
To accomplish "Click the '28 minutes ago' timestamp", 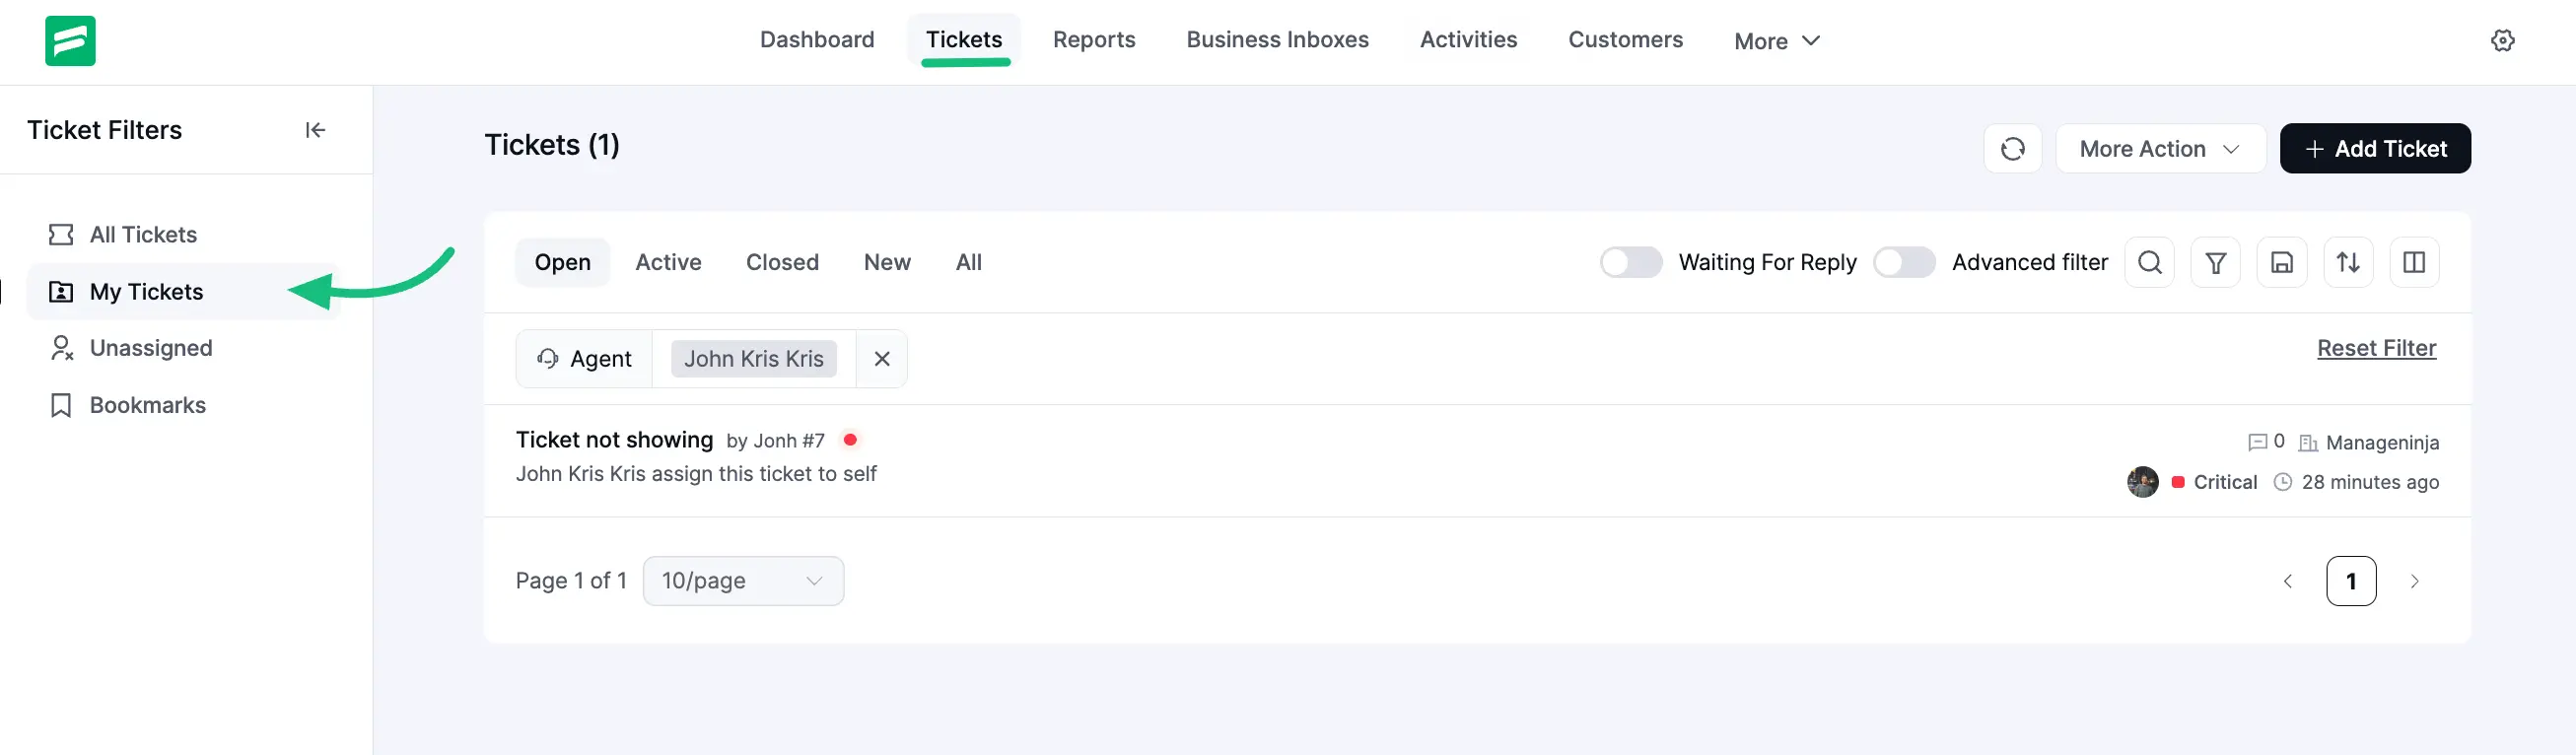I will click(x=2369, y=482).
